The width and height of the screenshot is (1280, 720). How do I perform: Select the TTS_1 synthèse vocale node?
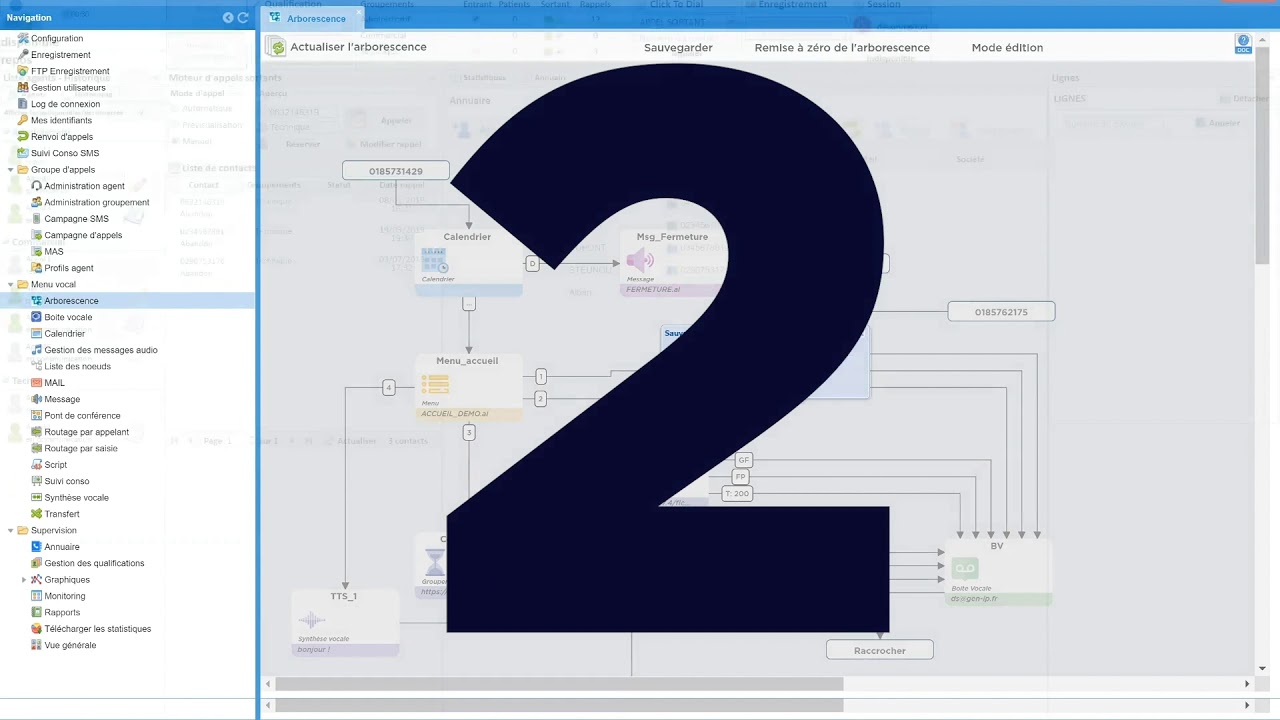344,622
